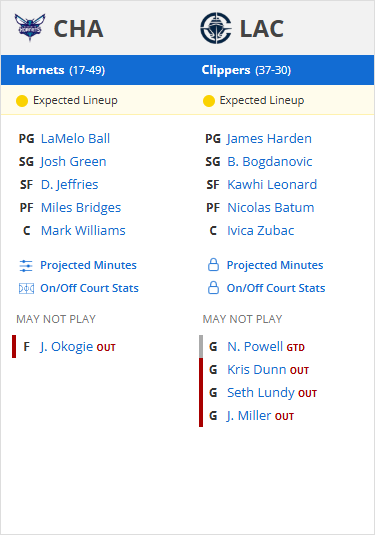Click the yellow dot by Clippers Expected Lineup

pyautogui.click(x=208, y=101)
